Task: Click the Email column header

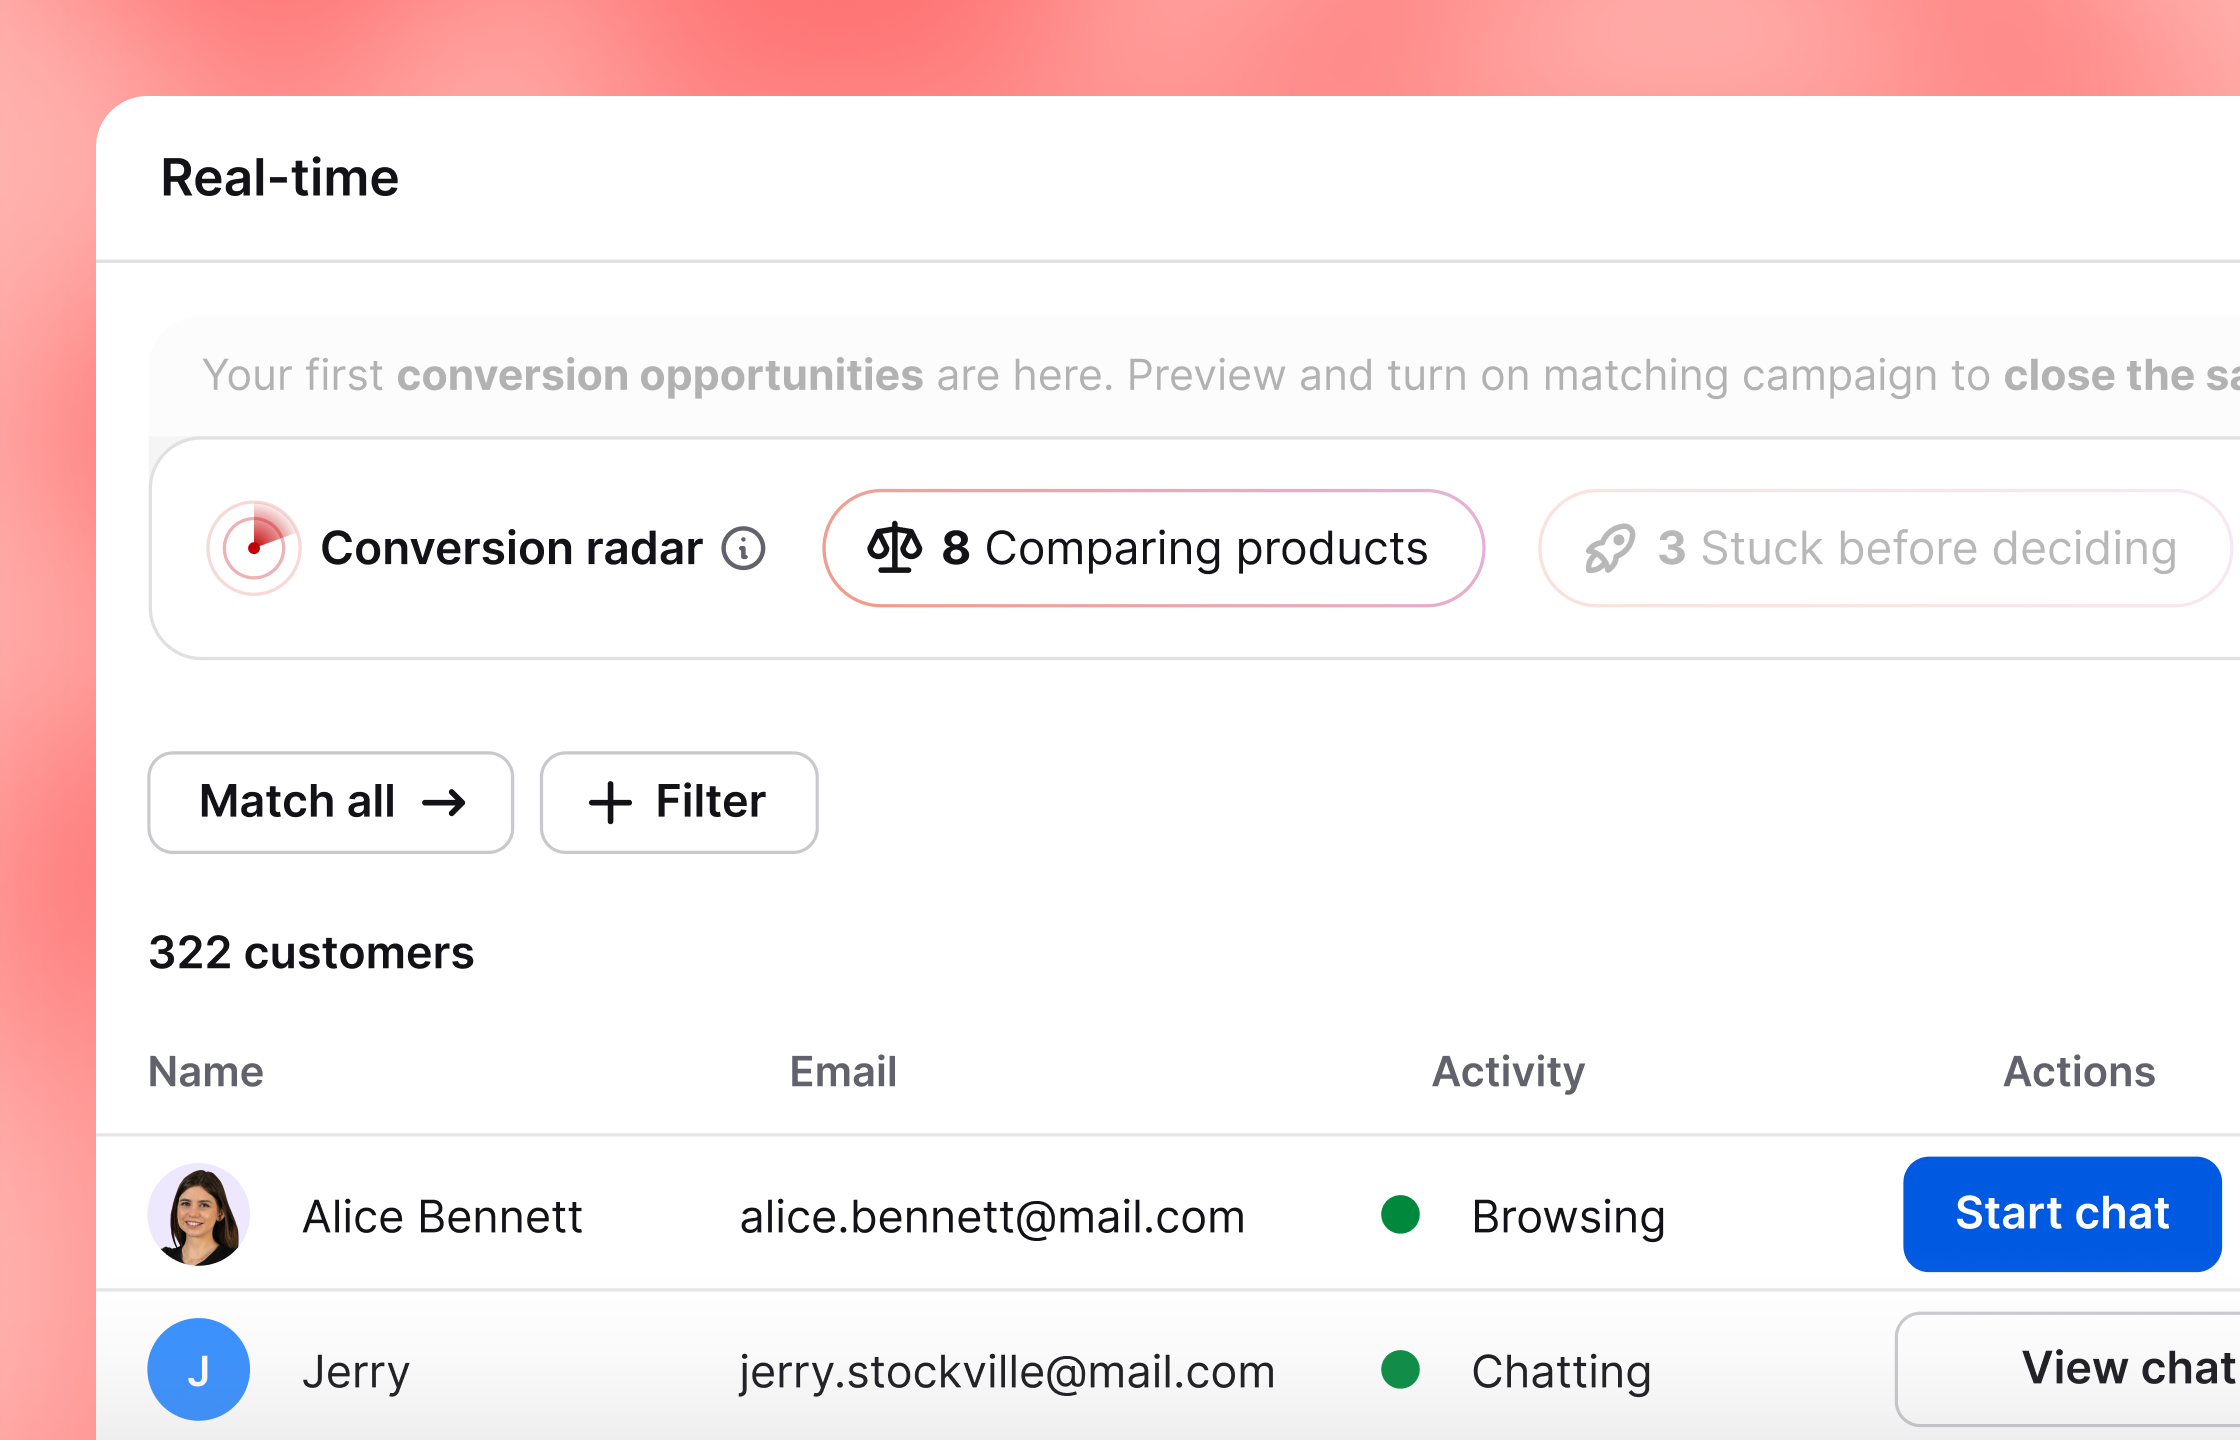Action: (843, 1072)
